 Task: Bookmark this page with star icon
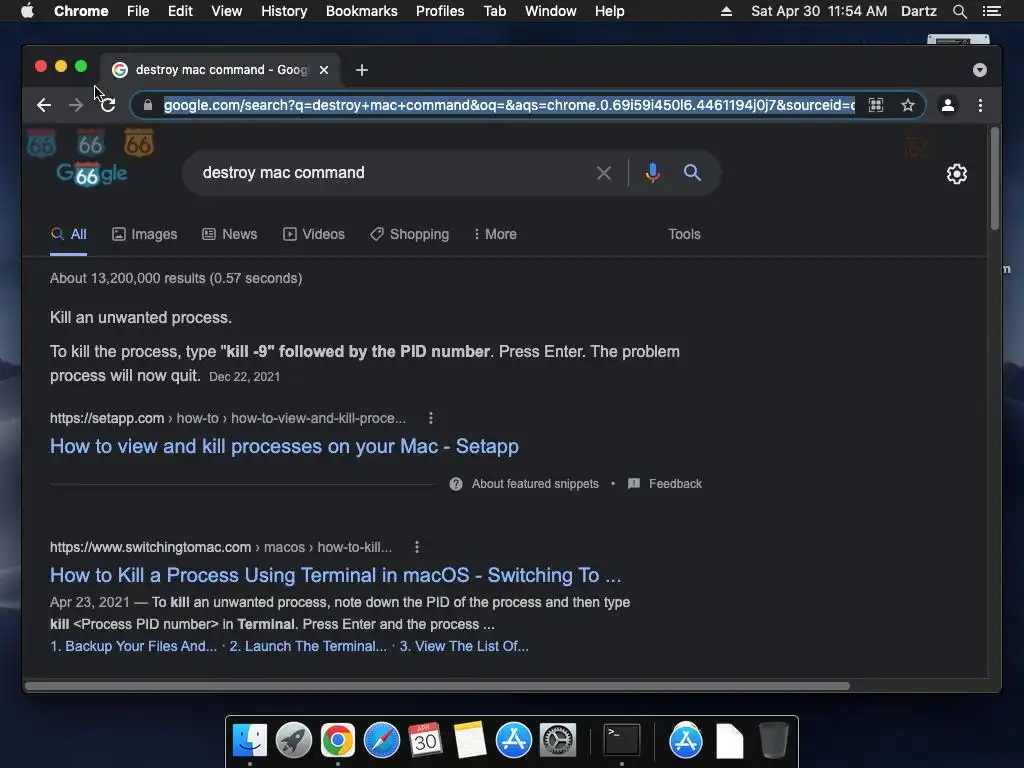908,105
